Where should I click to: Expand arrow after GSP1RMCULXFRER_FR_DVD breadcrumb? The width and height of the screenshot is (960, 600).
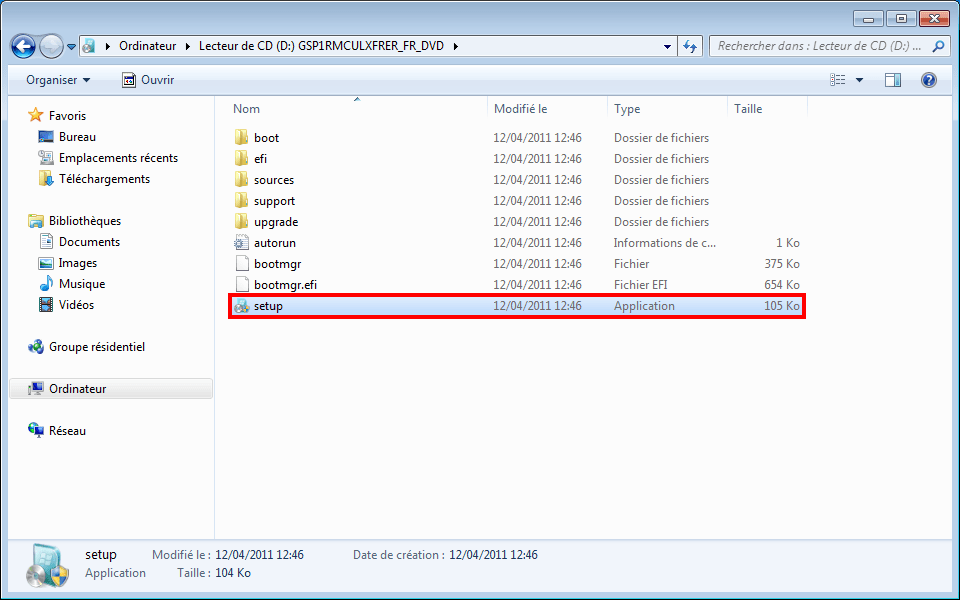(x=456, y=46)
